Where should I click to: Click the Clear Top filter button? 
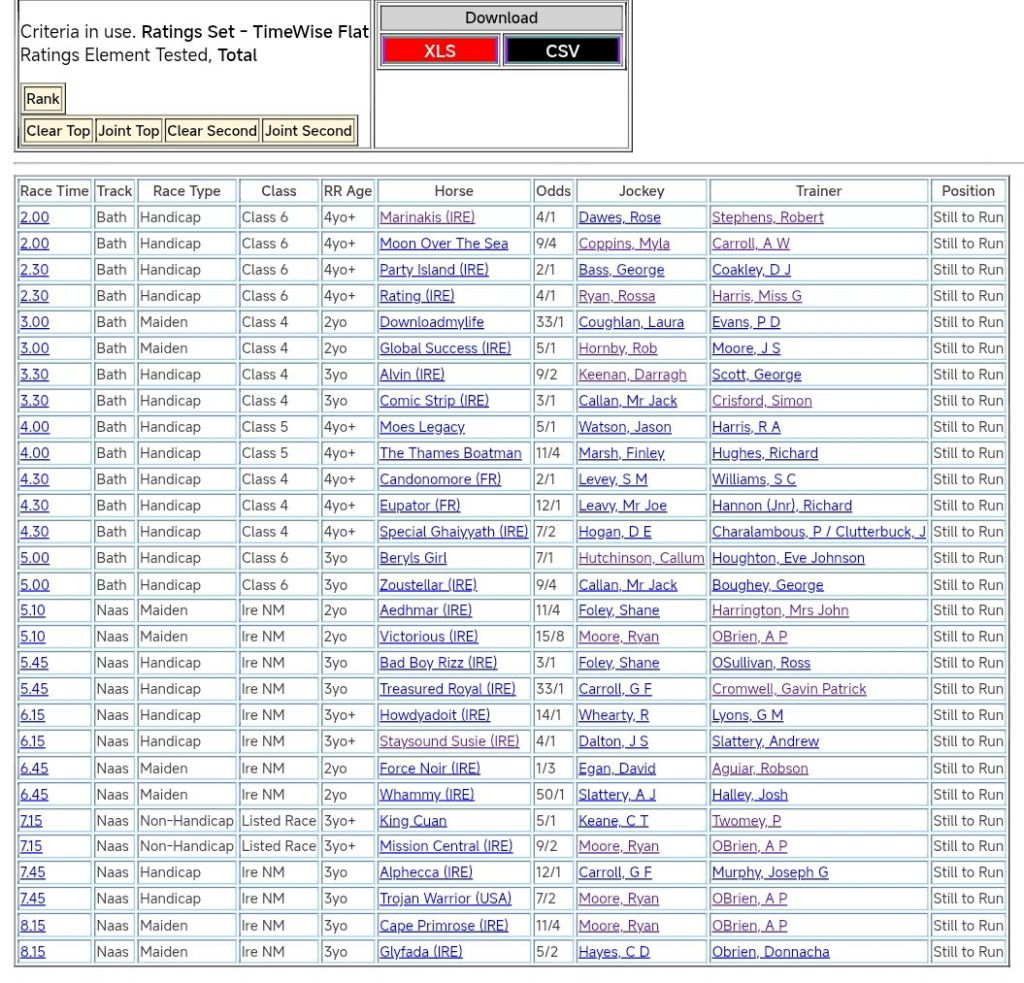pyautogui.click(x=58, y=131)
